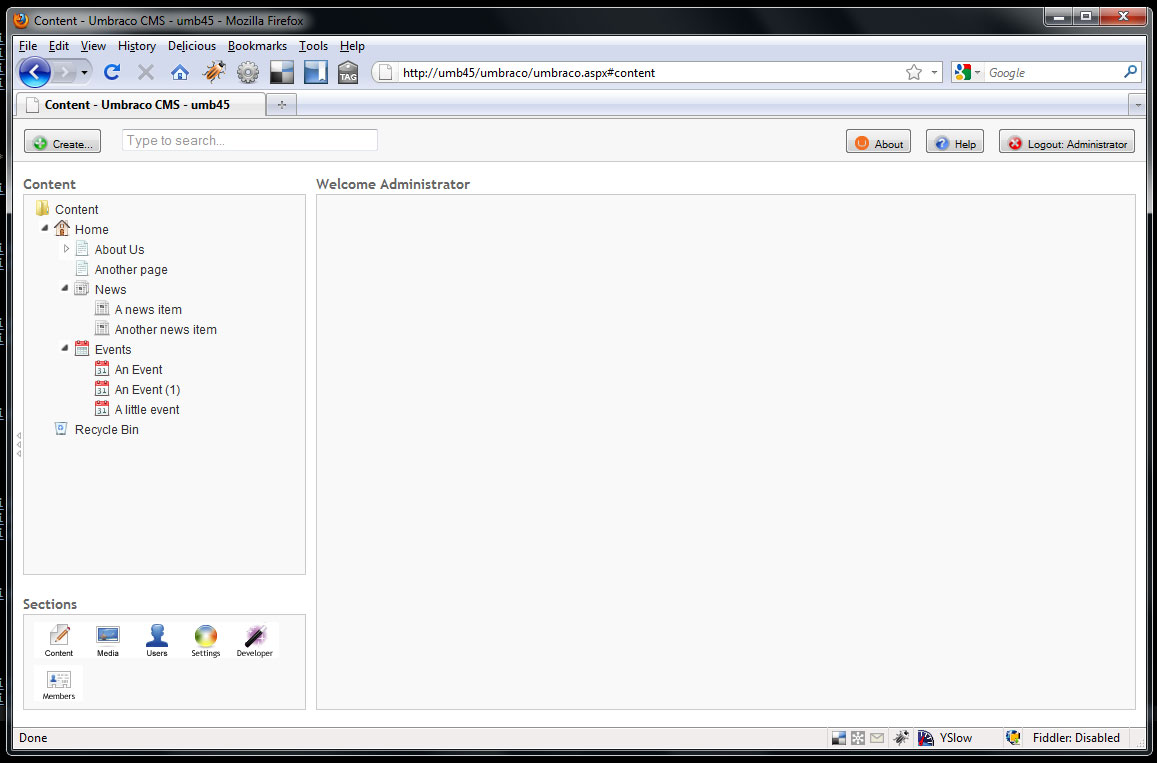
Task: Open the Settings section icon
Action: pos(206,639)
